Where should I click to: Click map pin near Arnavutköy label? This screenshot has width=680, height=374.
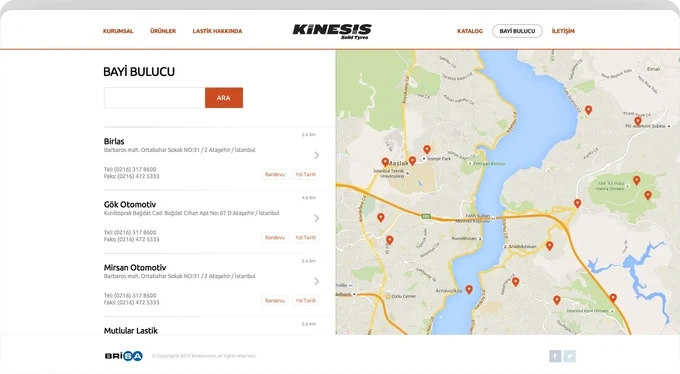click(469, 289)
